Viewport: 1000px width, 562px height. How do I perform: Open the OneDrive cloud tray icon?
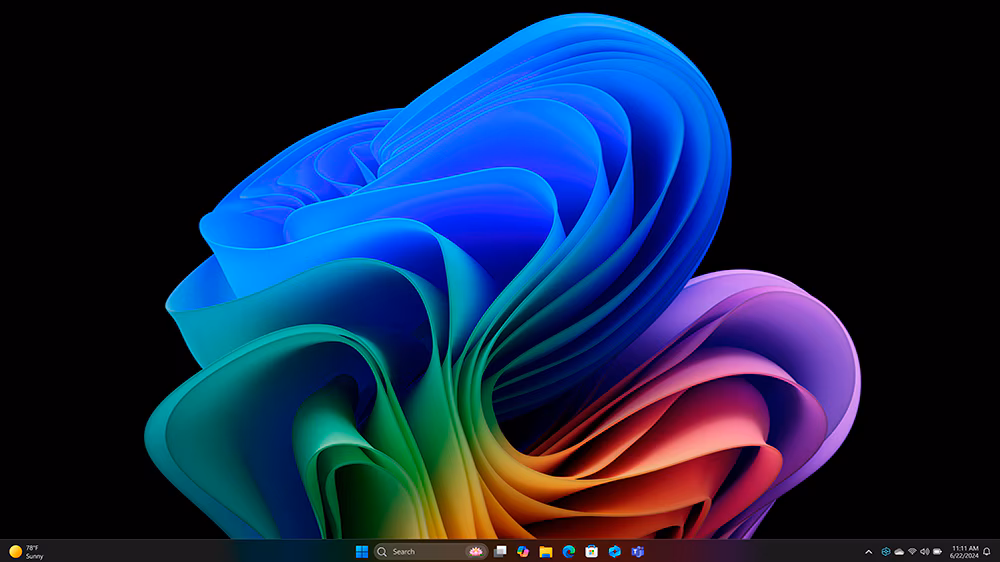click(x=899, y=551)
